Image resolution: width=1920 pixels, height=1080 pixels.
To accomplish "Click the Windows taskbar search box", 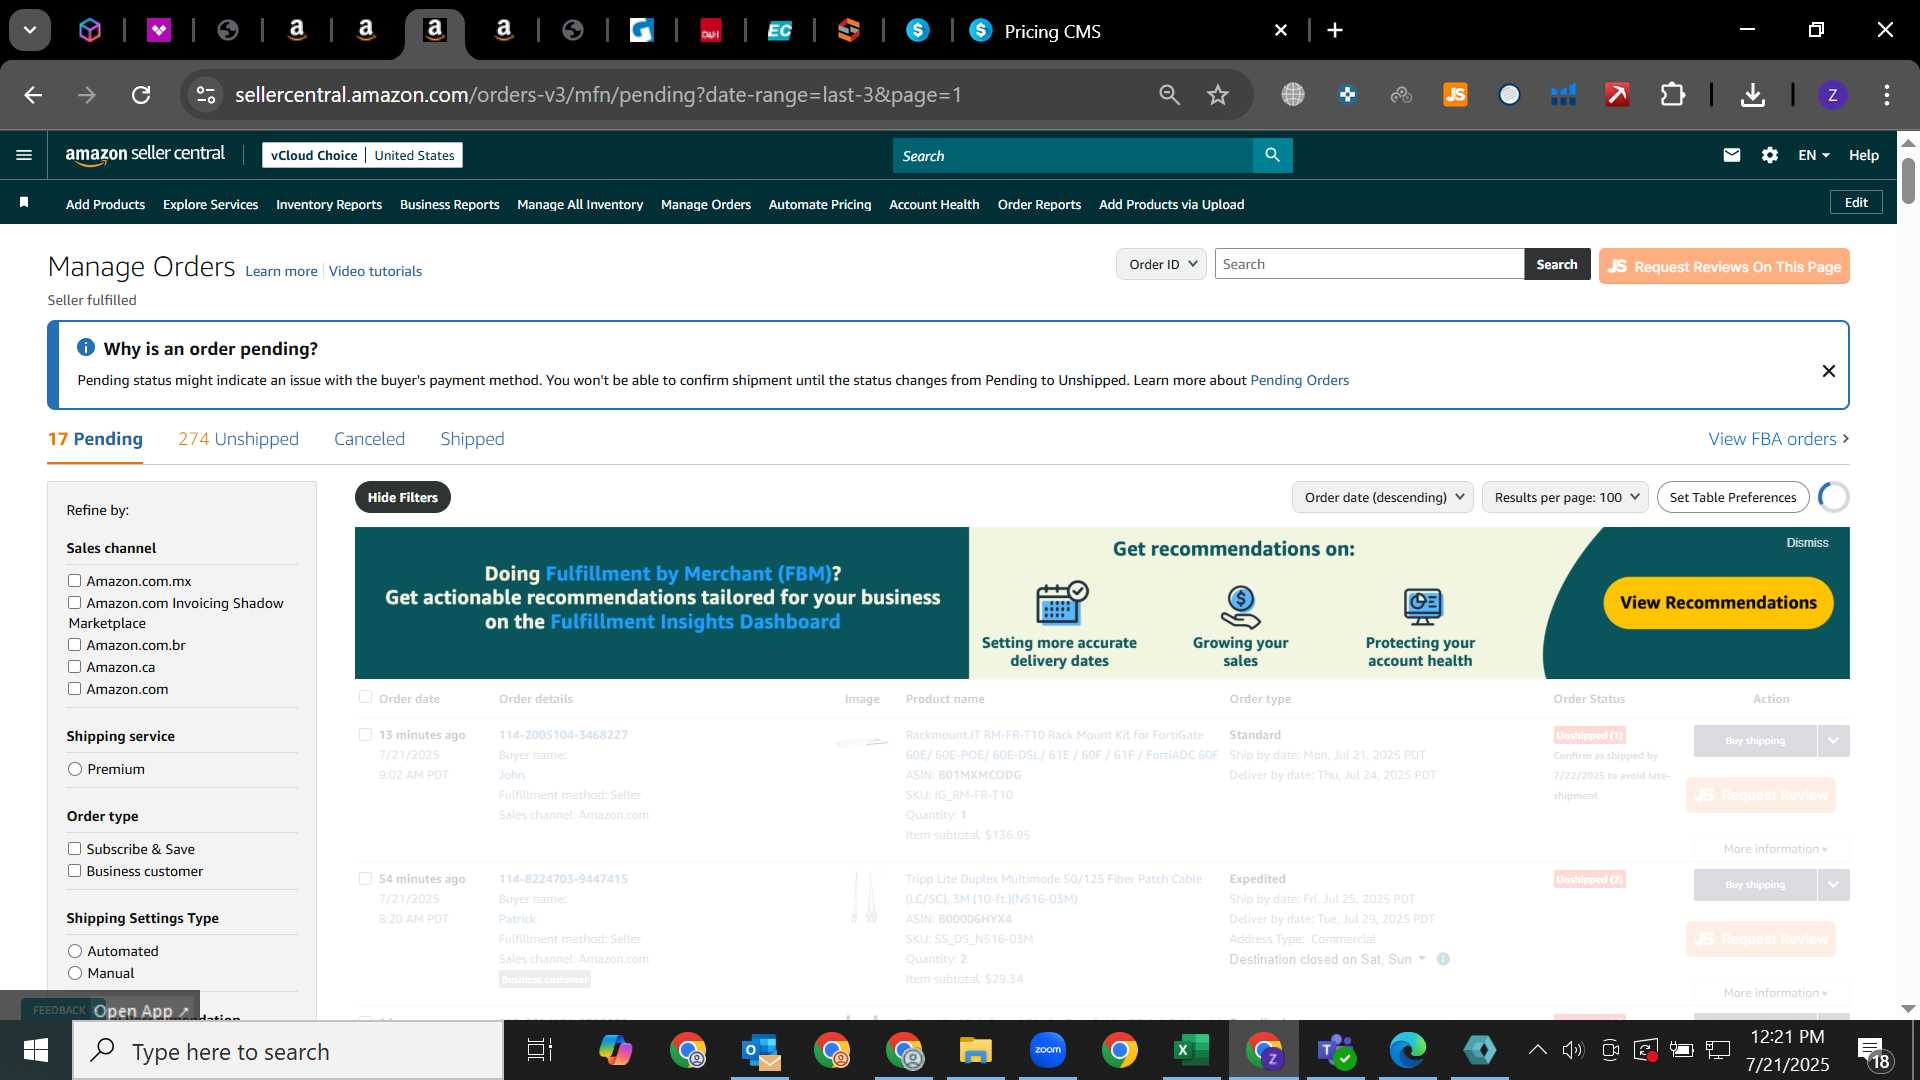I will pos(288,1051).
